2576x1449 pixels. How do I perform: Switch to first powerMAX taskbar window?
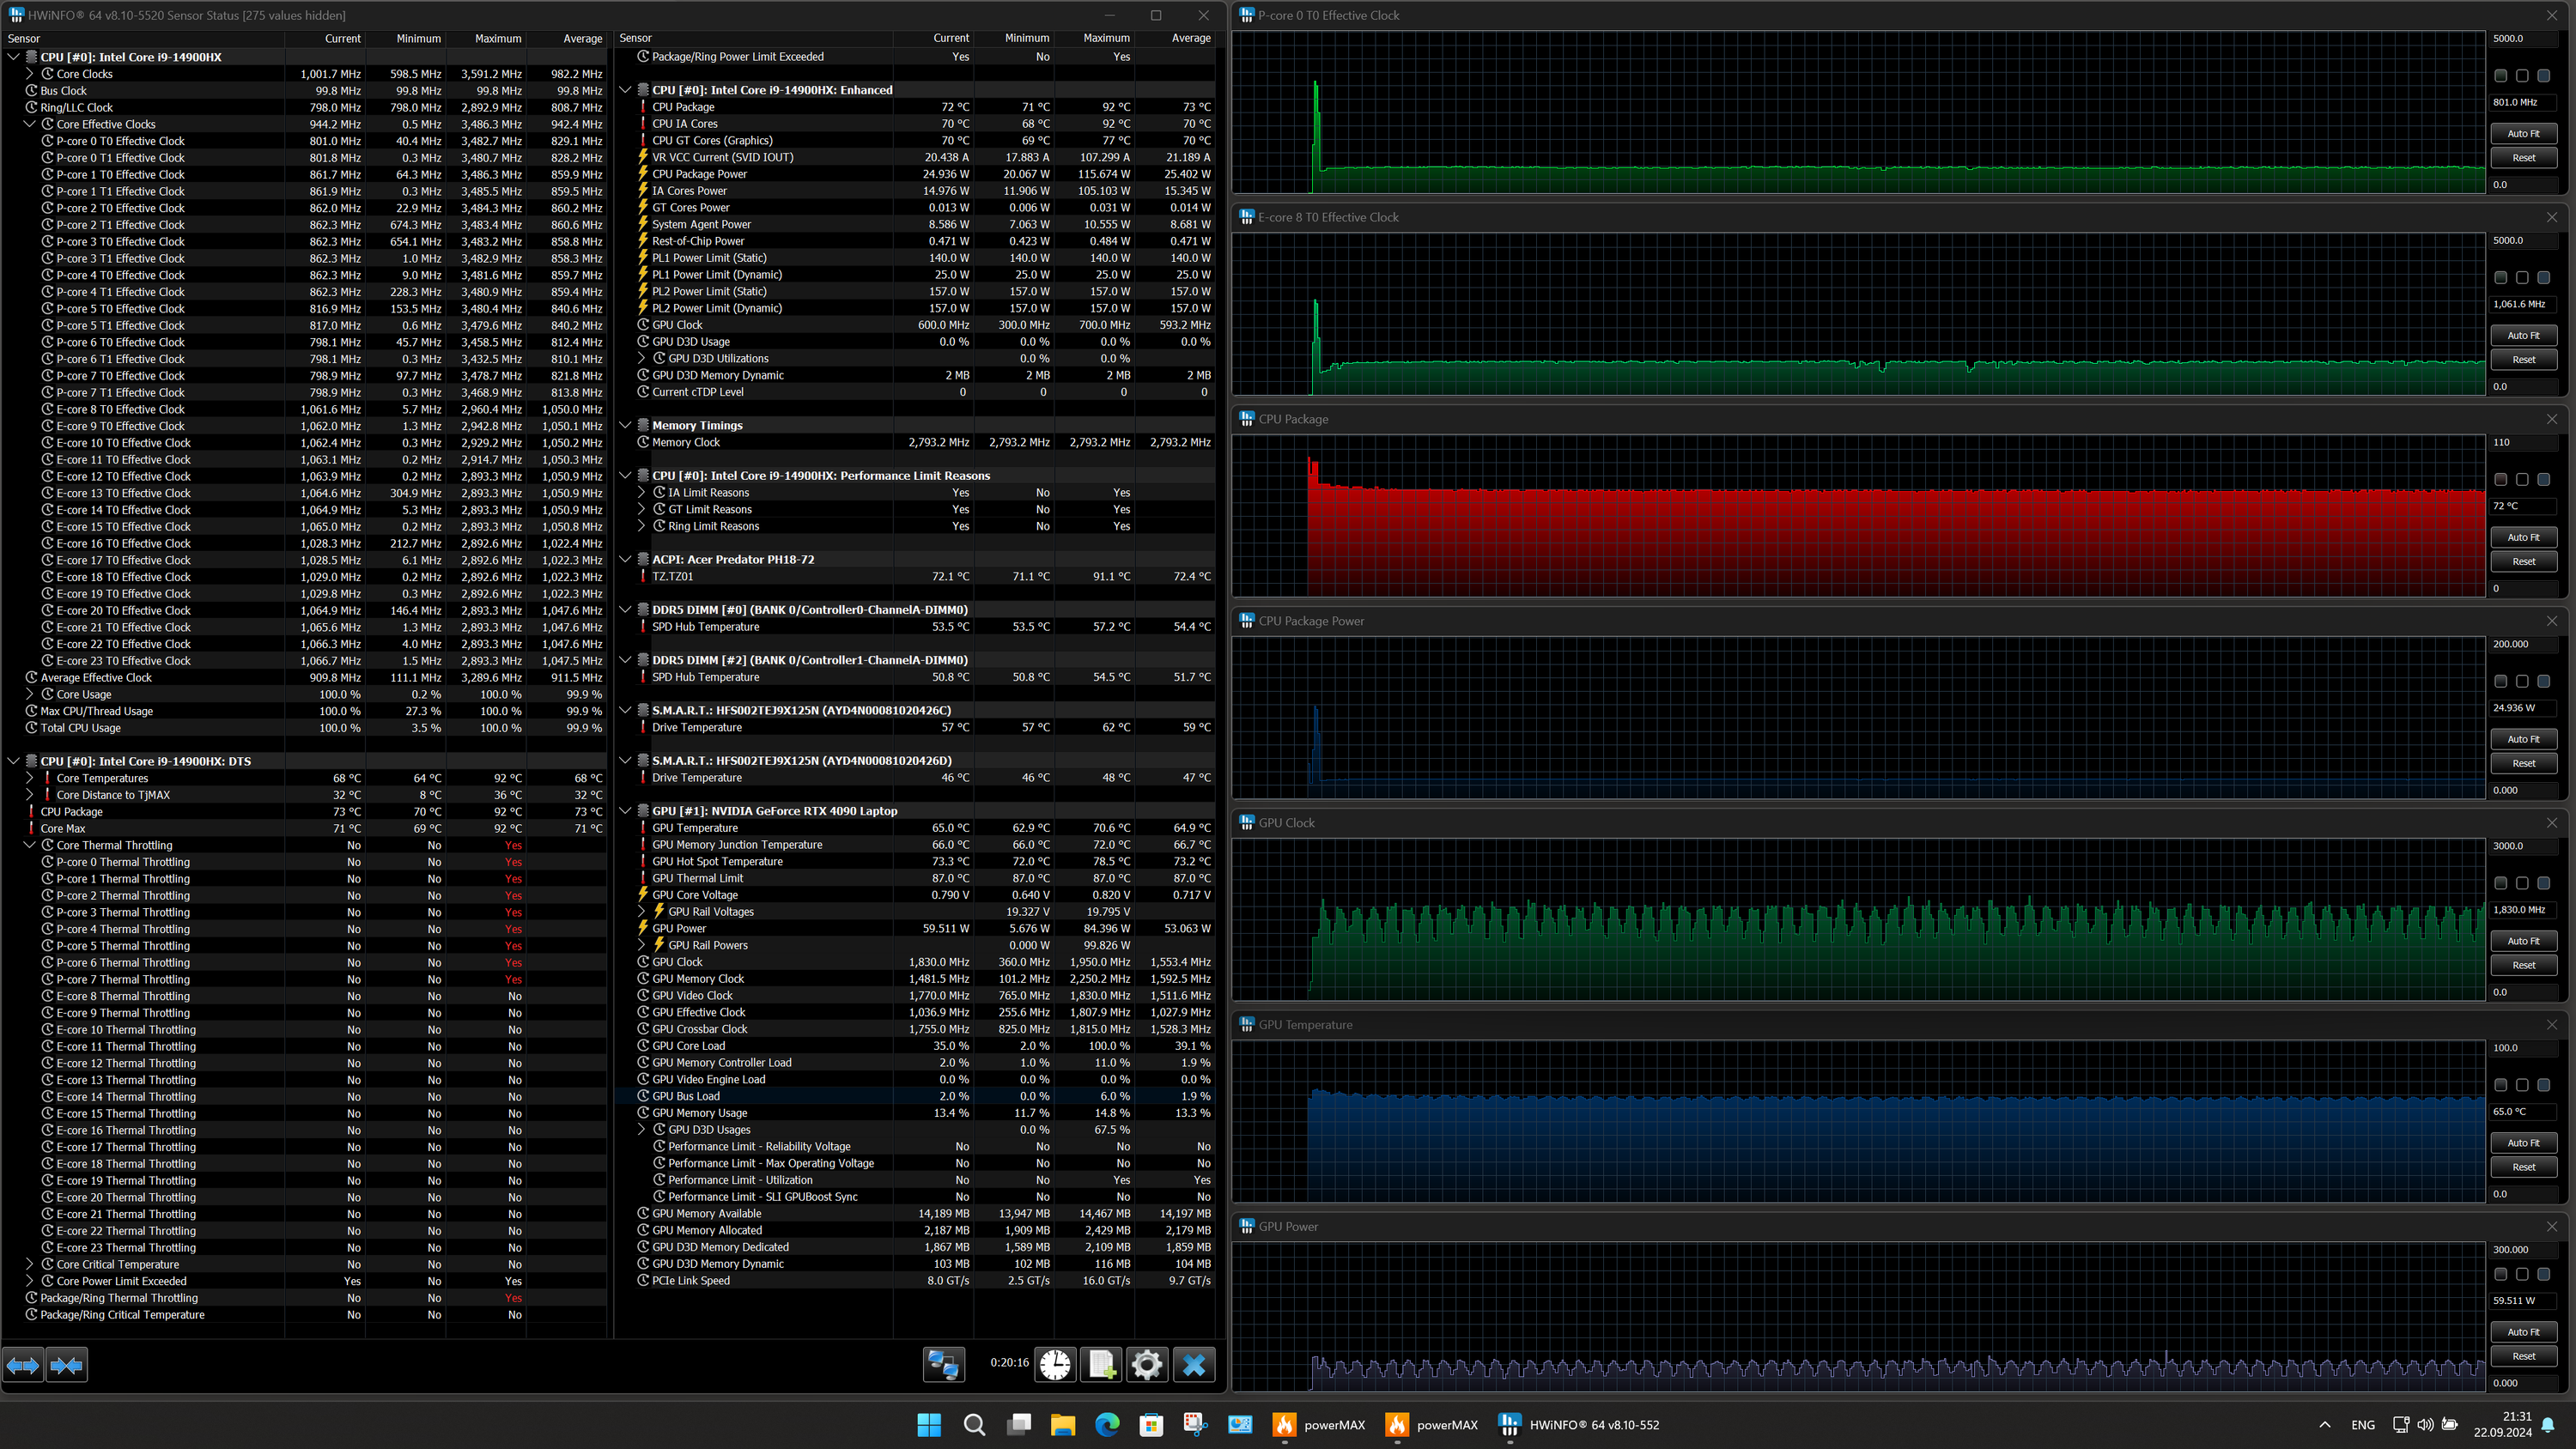[1319, 1425]
